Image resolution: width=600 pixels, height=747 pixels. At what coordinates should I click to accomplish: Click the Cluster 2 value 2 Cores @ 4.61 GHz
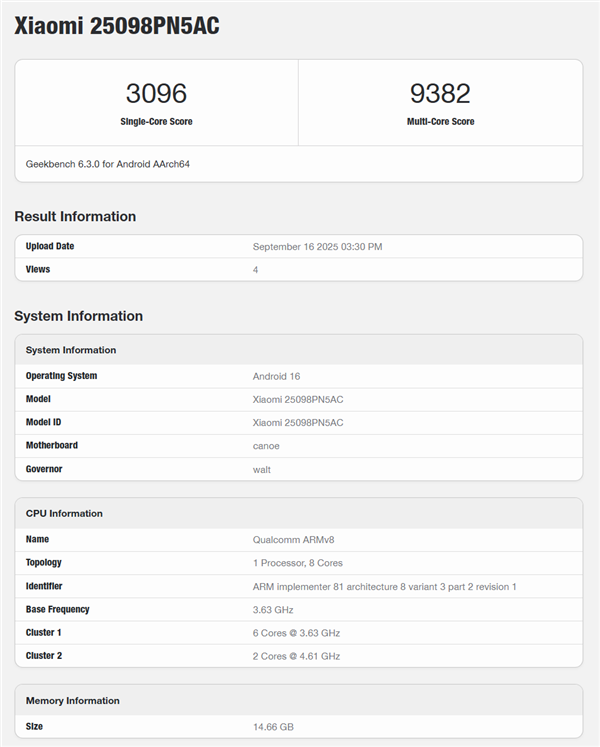296,656
